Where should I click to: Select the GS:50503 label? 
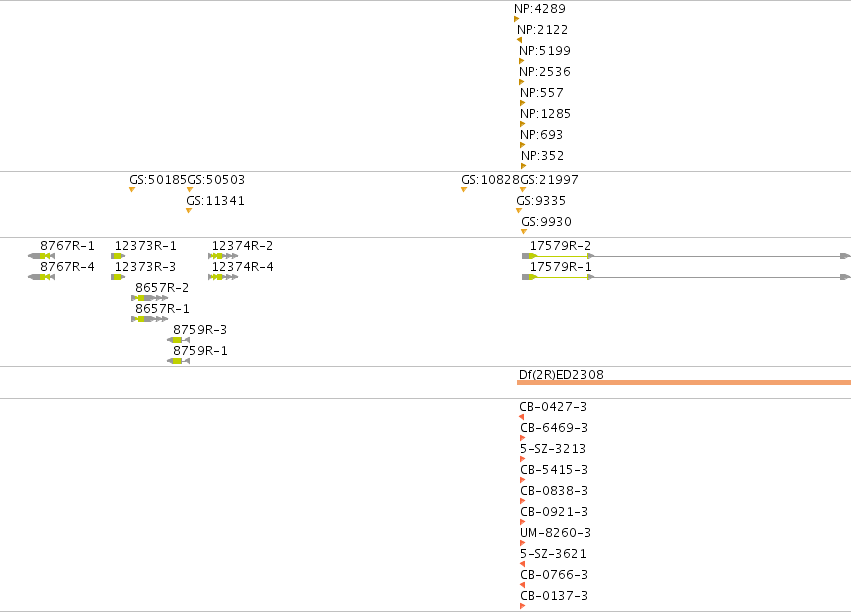pos(216,180)
